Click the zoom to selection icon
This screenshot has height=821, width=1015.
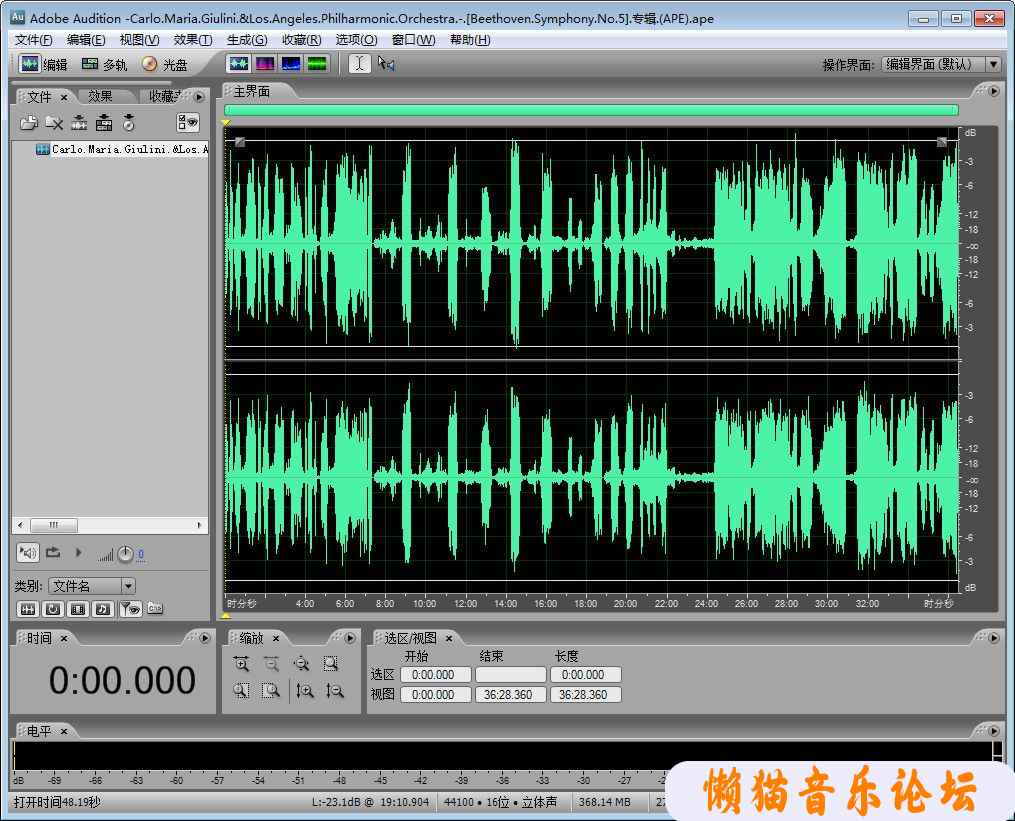tap(331, 664)
